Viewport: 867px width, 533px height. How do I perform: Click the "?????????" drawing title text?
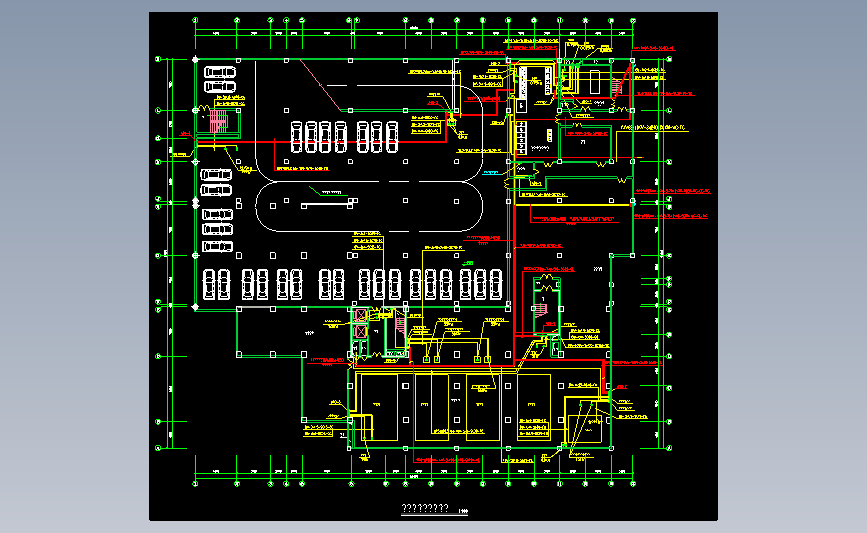[425, 508]
